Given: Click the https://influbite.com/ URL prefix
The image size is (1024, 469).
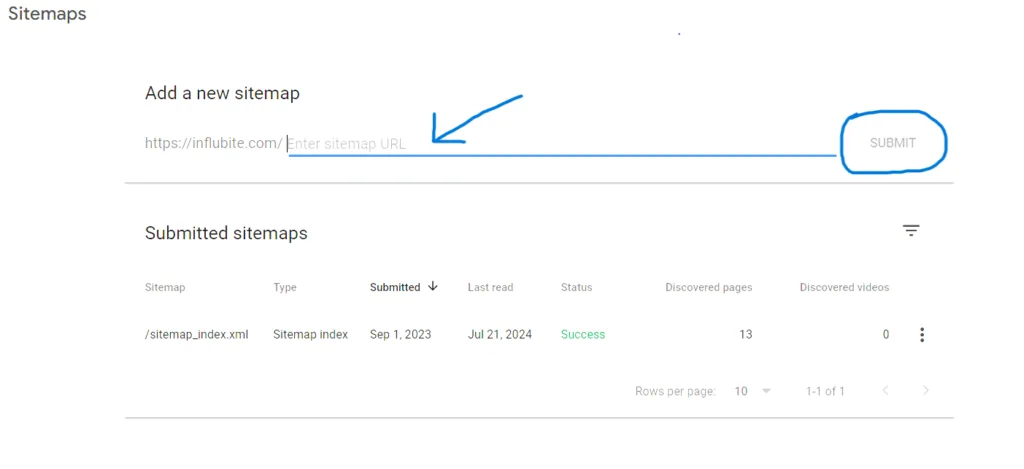Looking at the screenshot, I should pyautogui.click(x=214, y=143).
